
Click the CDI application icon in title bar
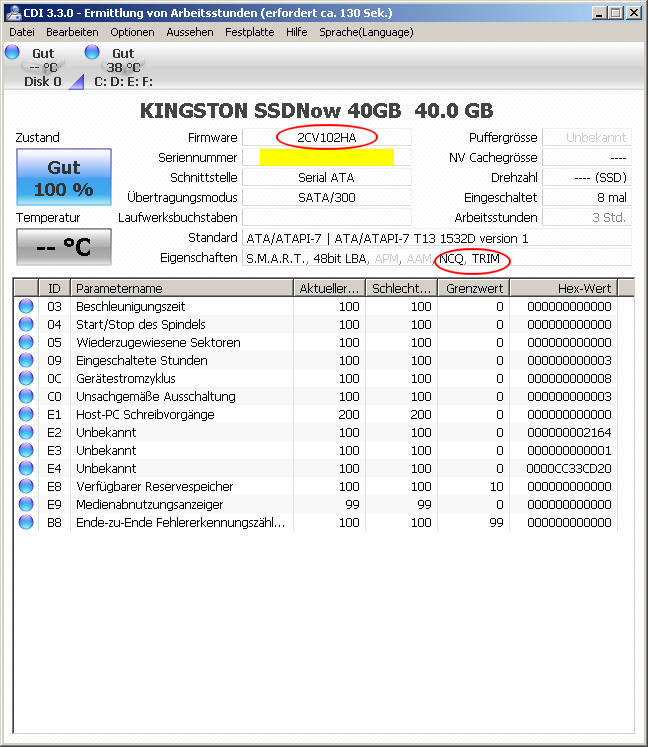13,12
